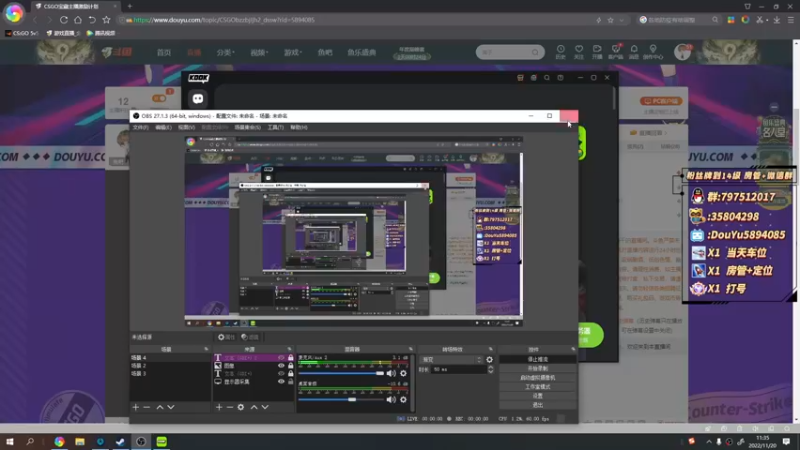Open Douyu homepage nav item
Viewport: 800px width, 450px height.
[x=164, y=53]
